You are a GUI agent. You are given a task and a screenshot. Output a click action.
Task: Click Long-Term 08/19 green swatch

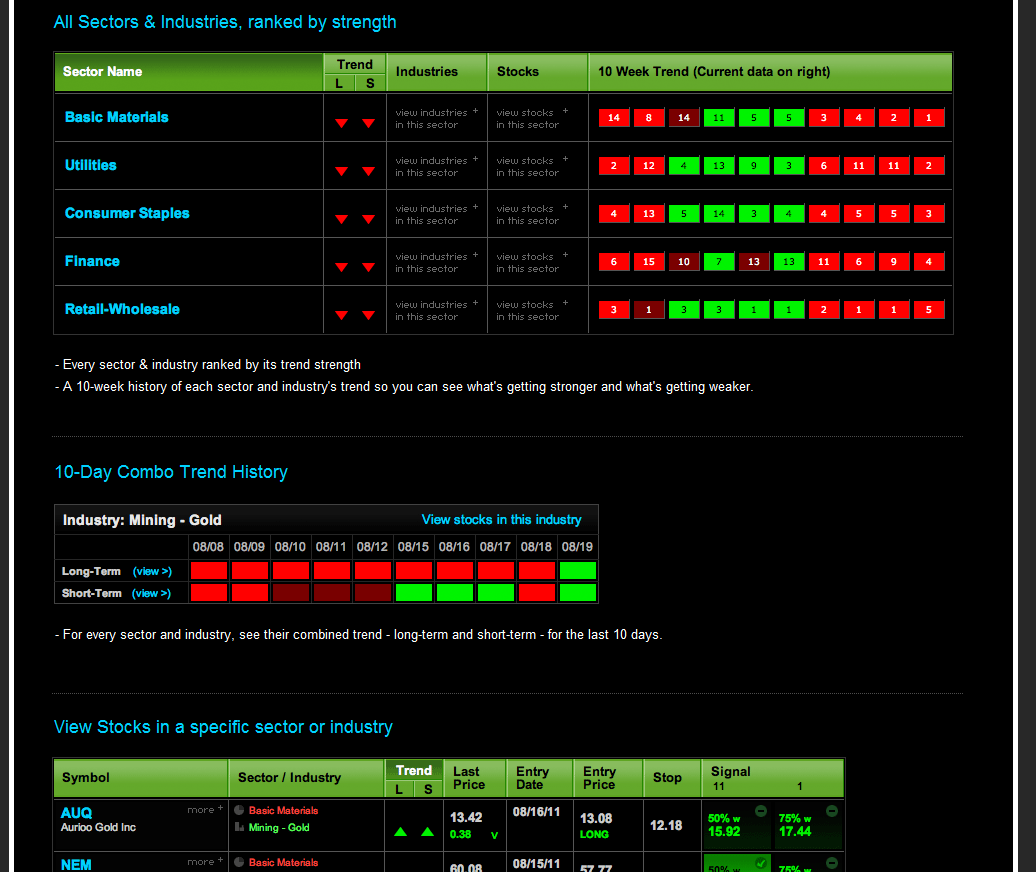pos(577,571)
